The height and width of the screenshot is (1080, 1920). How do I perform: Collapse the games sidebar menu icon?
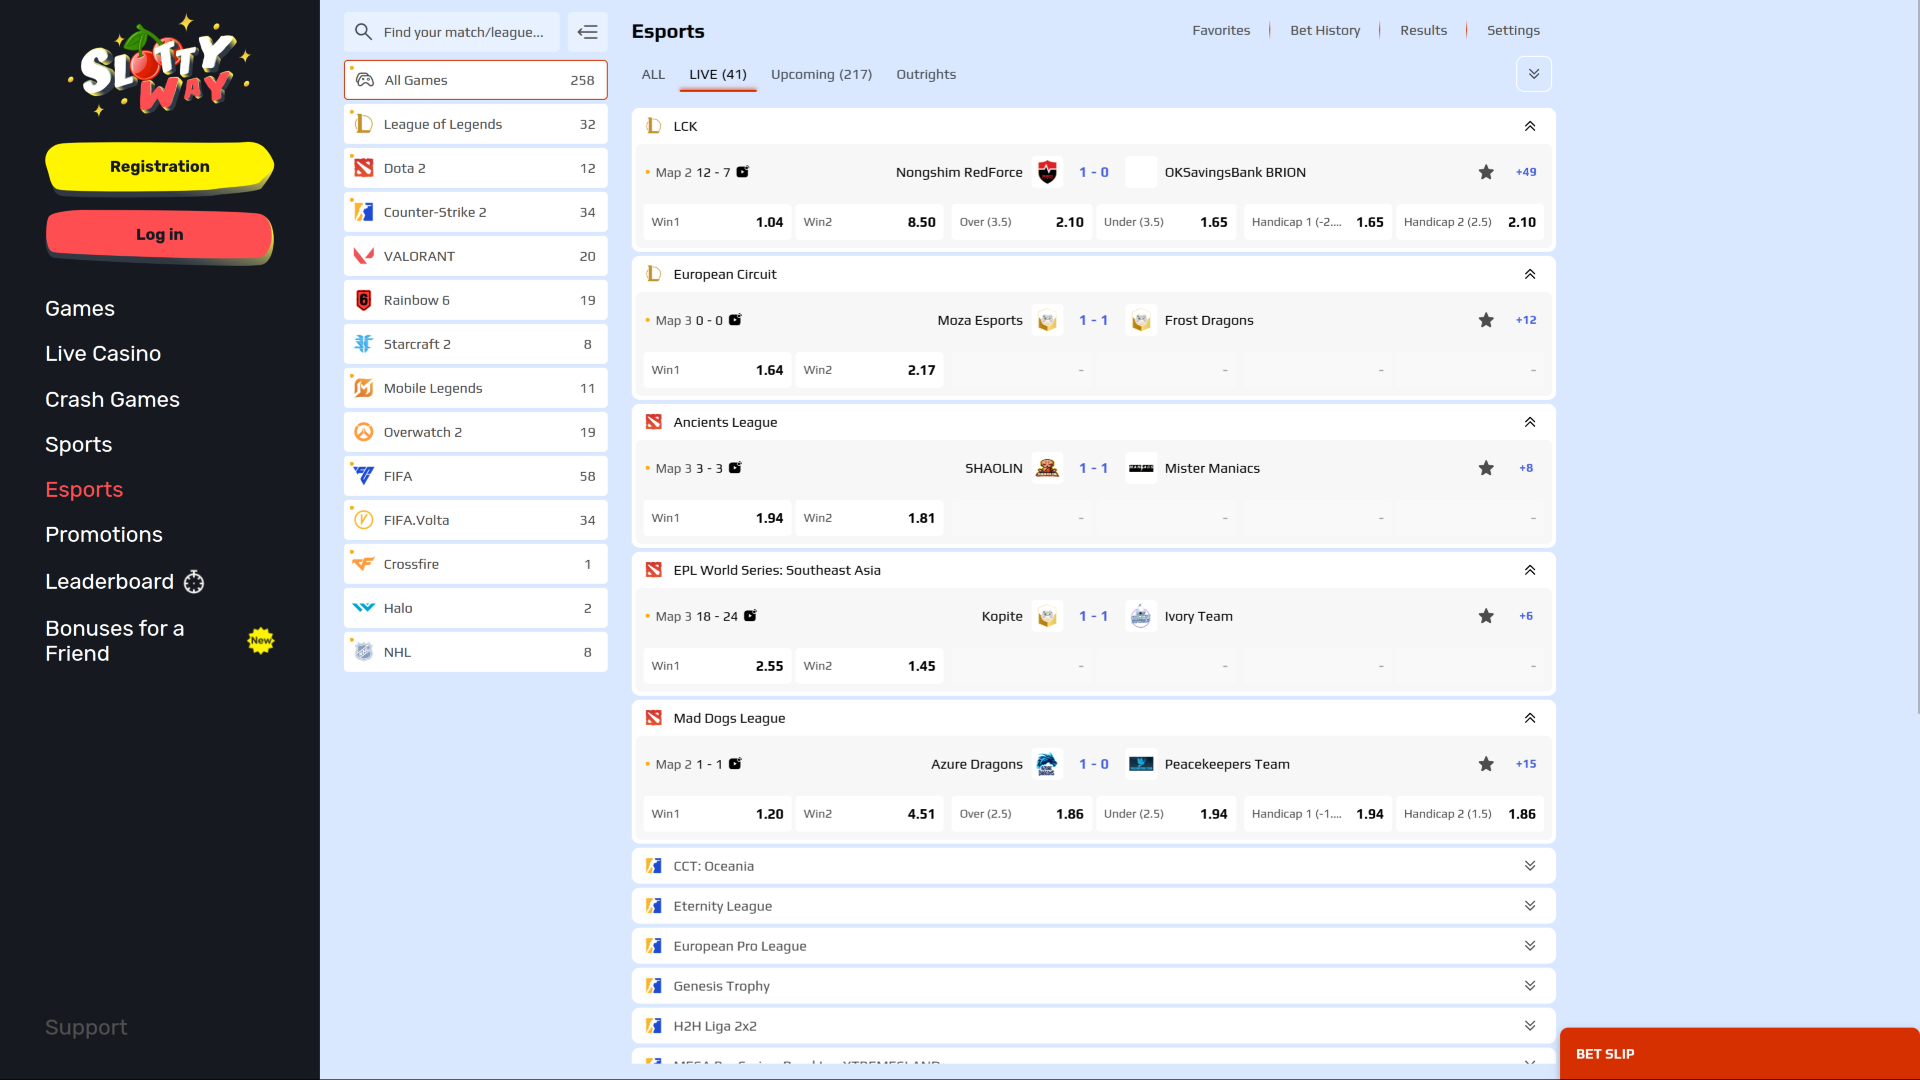(588, 32)
